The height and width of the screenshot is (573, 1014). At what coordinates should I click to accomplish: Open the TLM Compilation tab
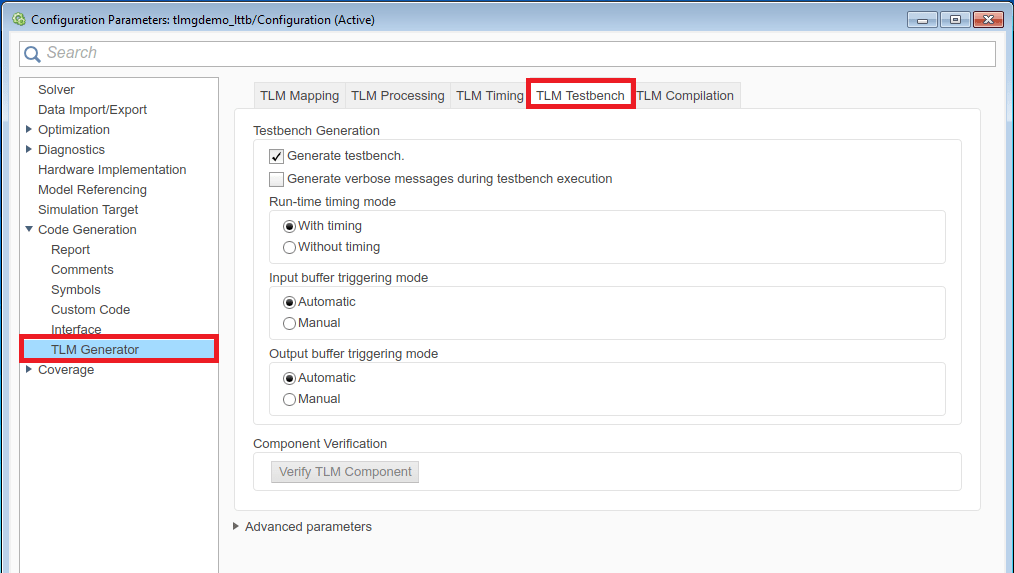coord(685,96)
